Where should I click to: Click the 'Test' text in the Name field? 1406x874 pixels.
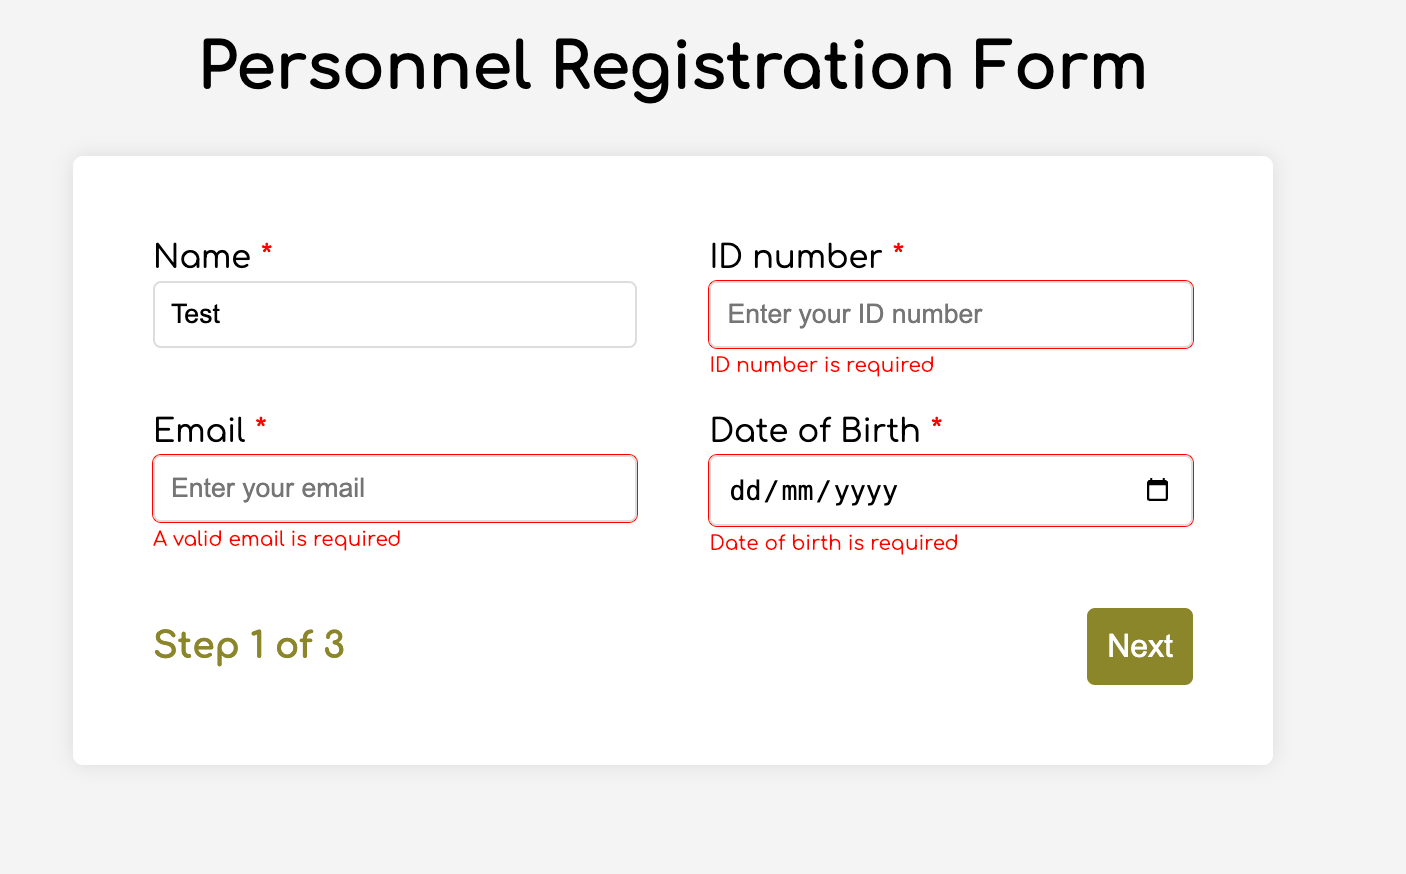point(196,314)
